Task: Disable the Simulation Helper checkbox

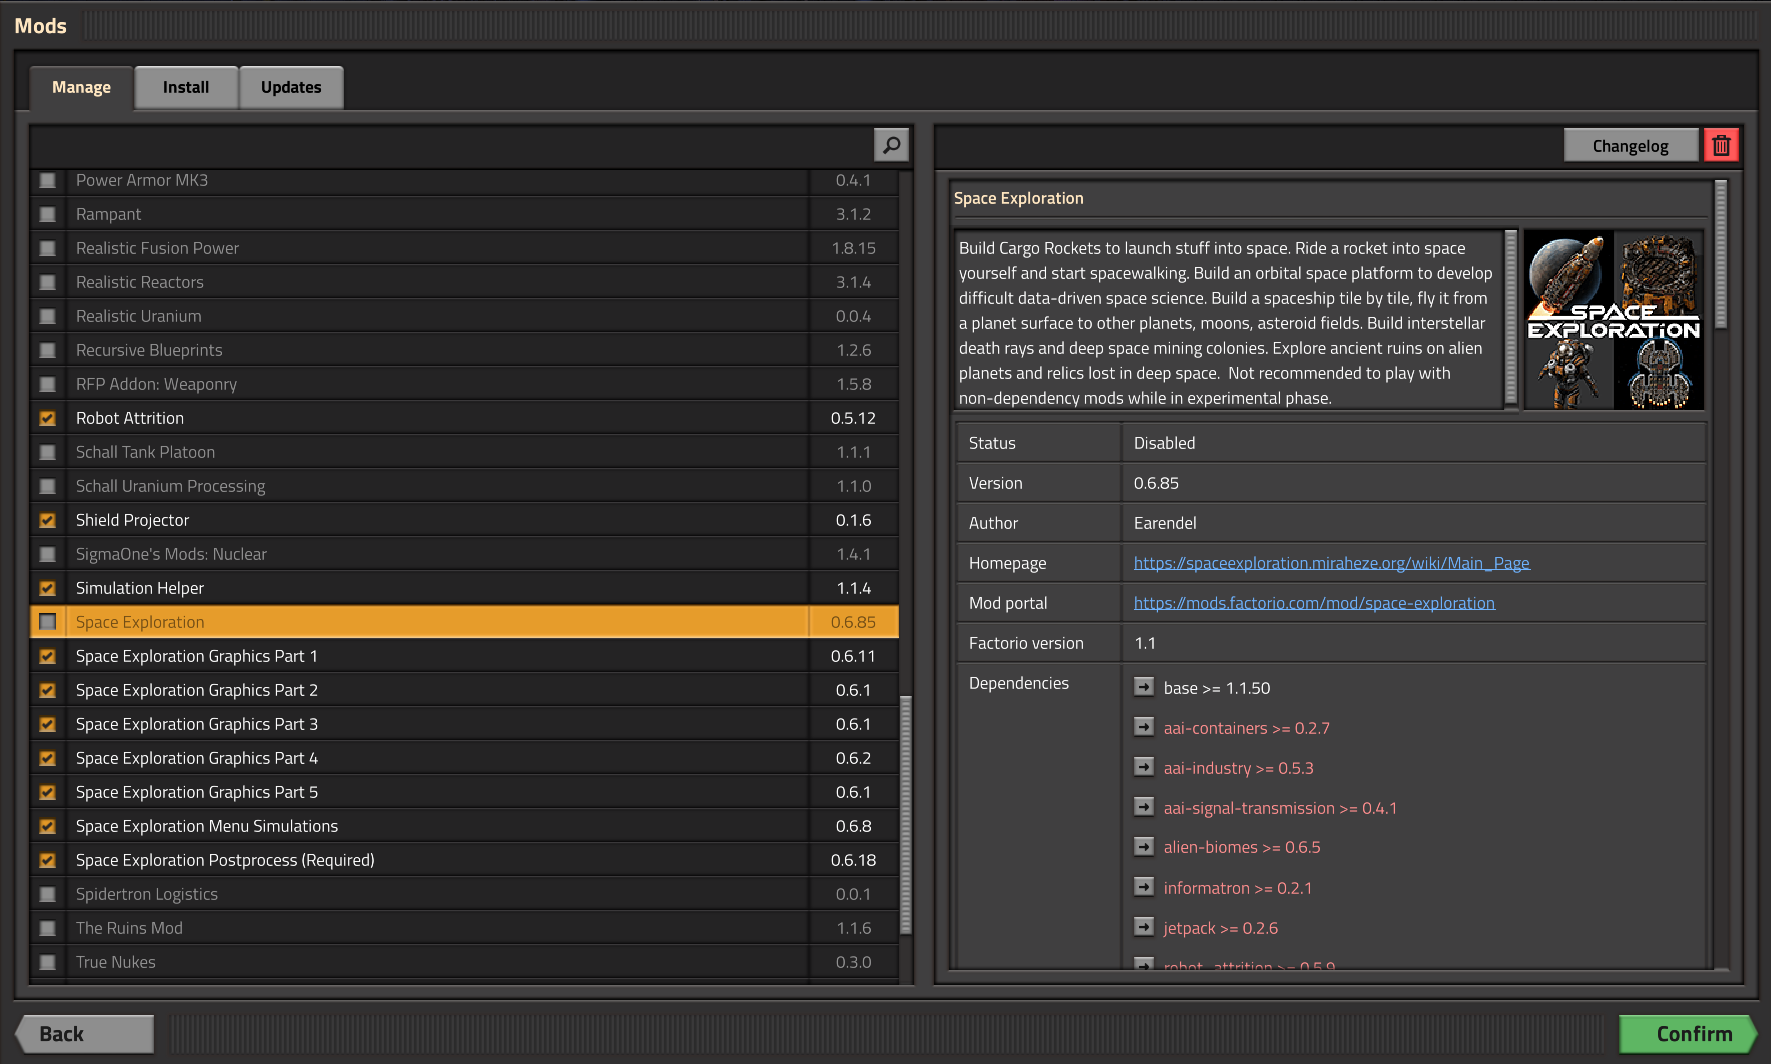Action: 47,588
